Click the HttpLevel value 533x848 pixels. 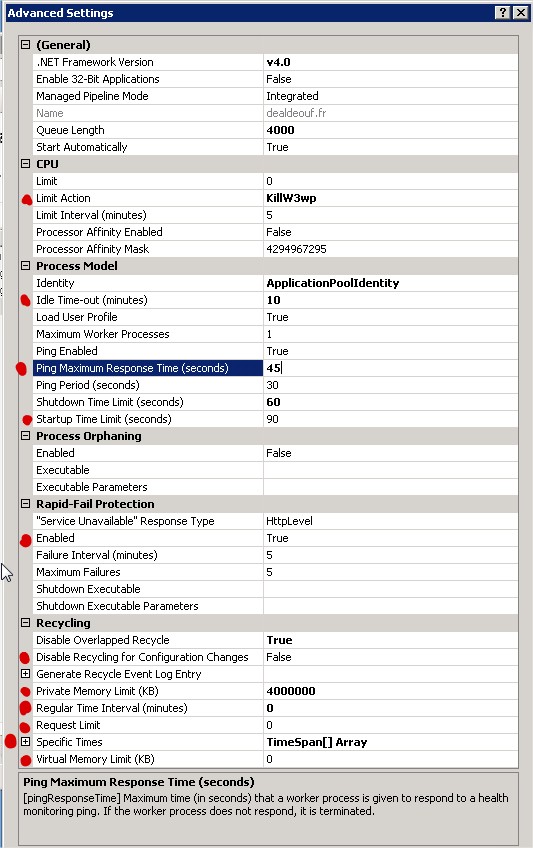pyautogui.click(x=390, y=521)
